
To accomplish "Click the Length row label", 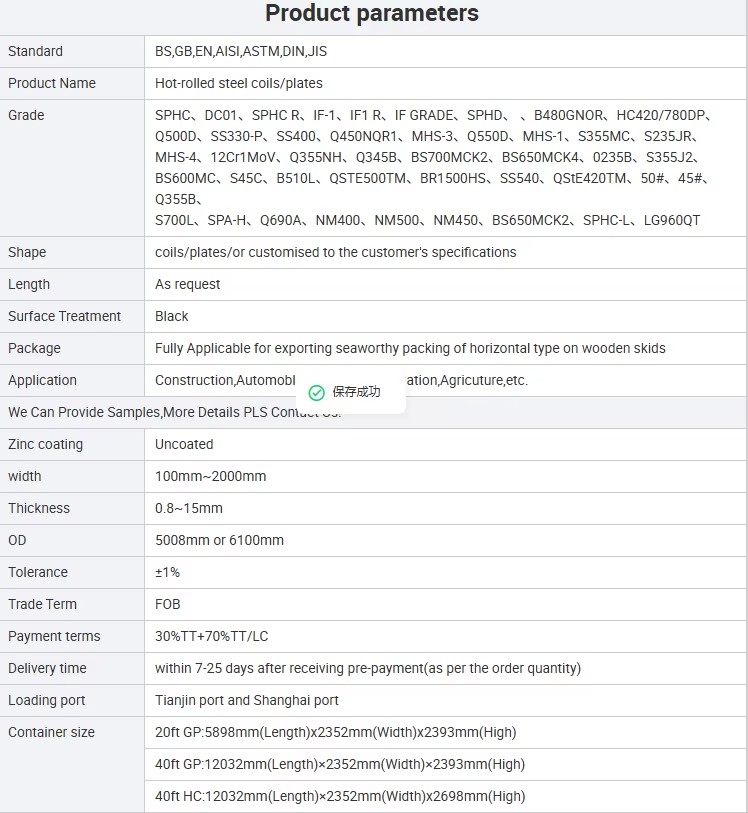I will (x=29, y=285).
